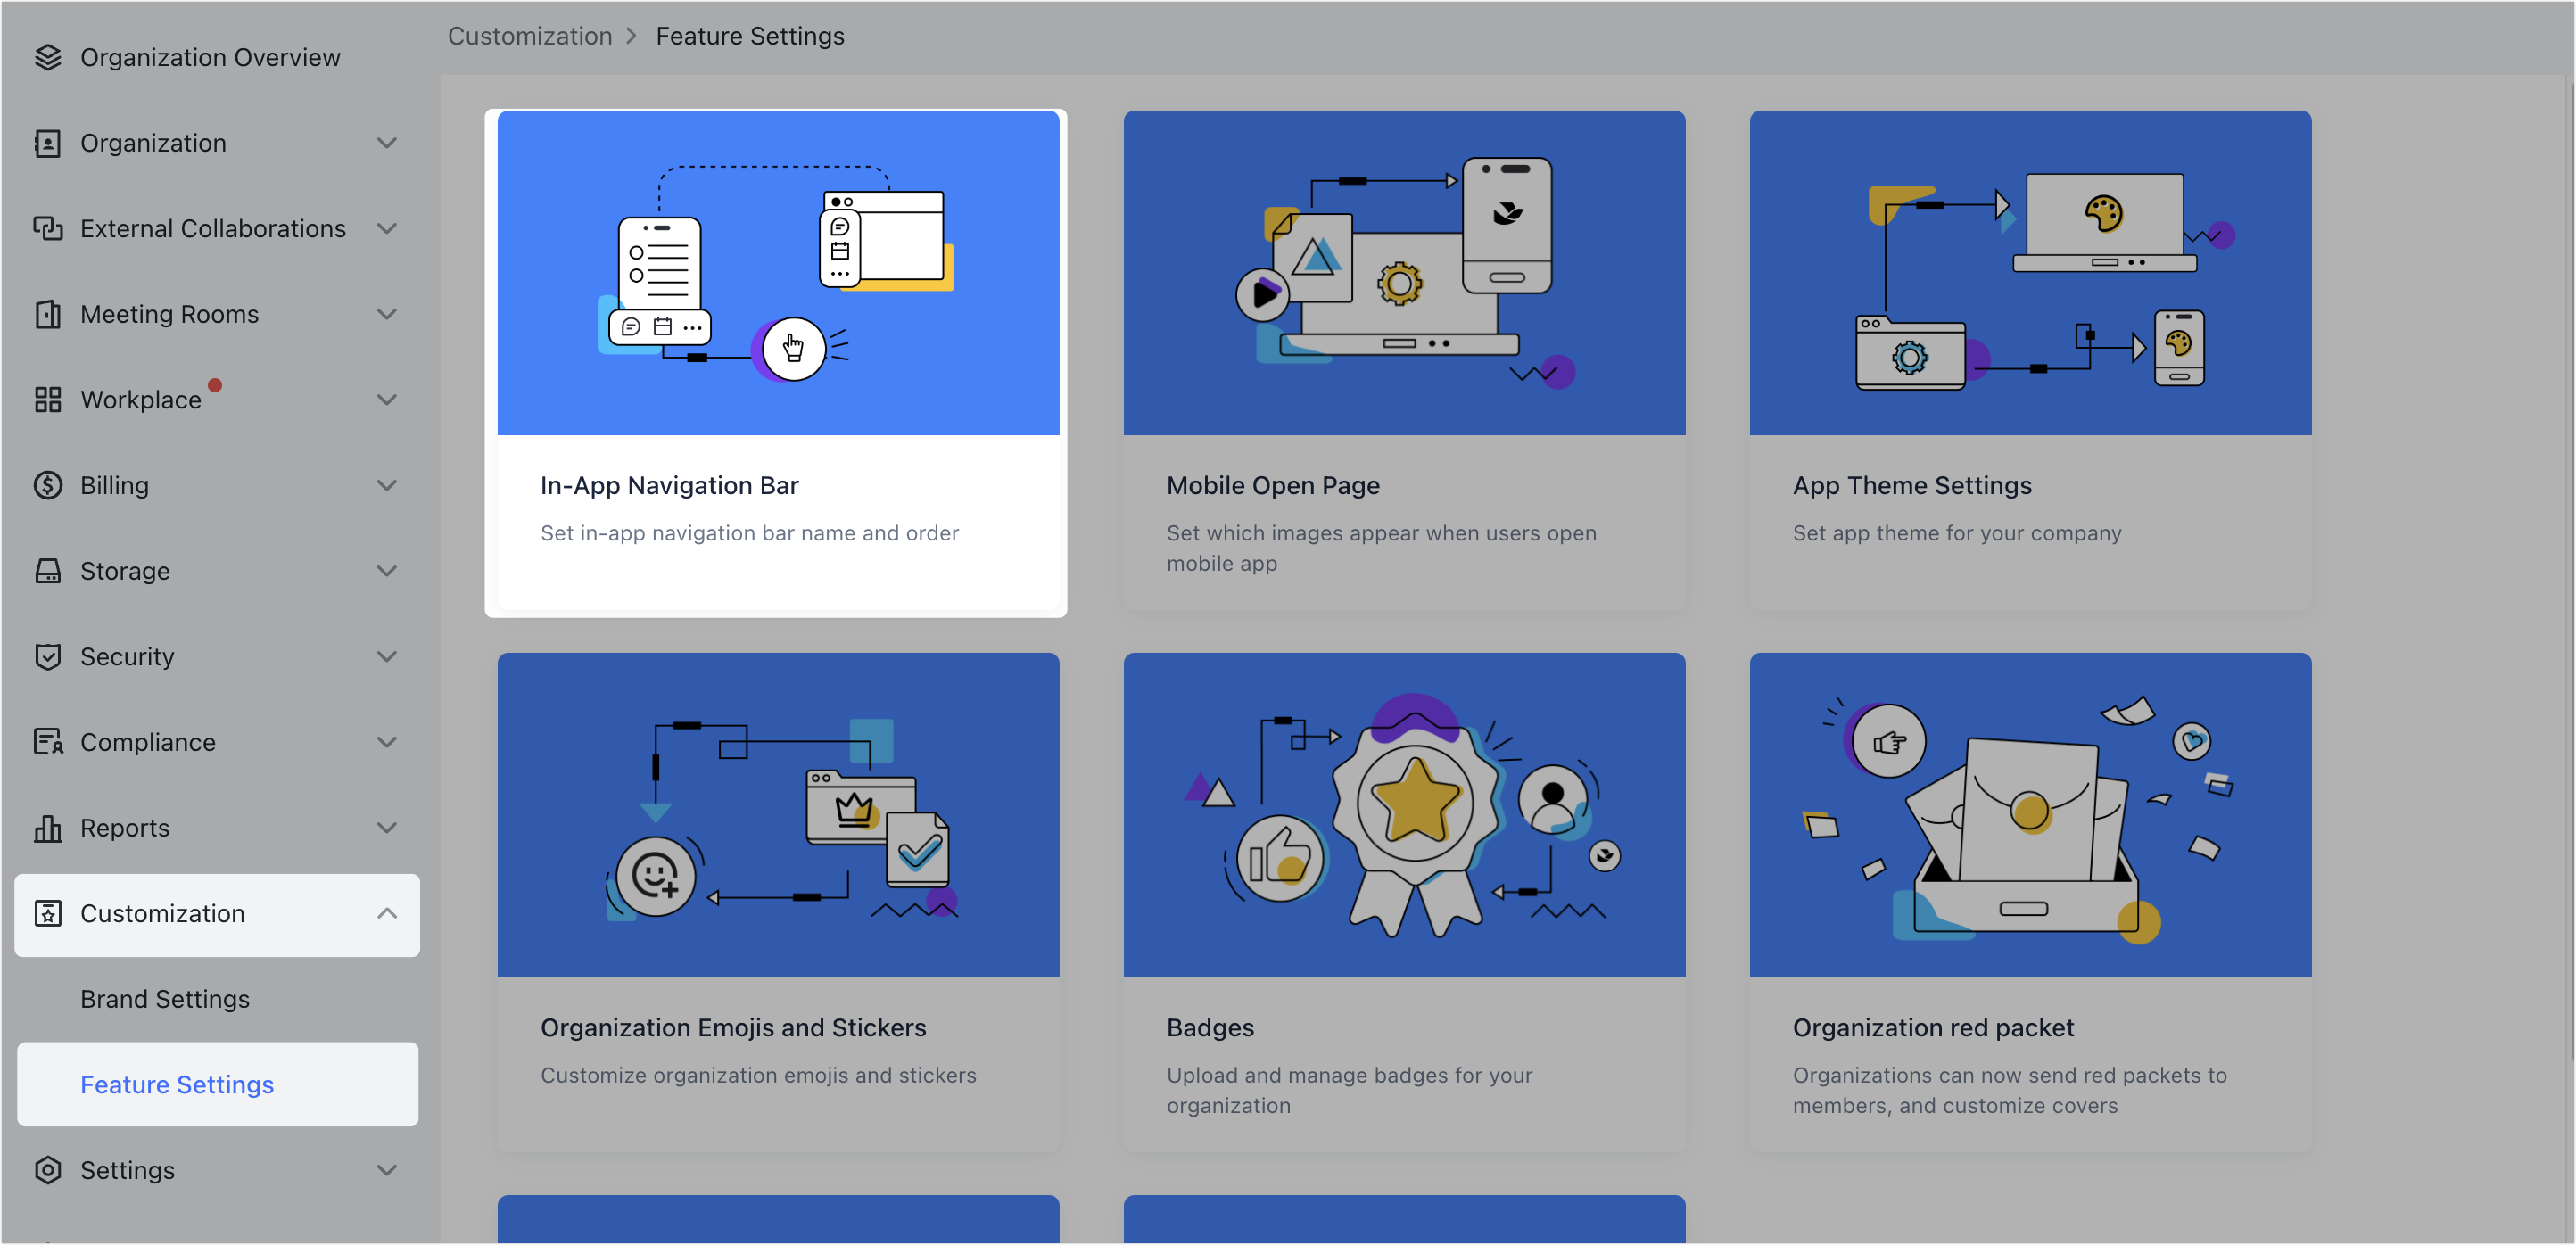This screenshot has width=2576, height=1245.
Task: Open the Mobile Open Page title
Action: tap(1273, 485)
